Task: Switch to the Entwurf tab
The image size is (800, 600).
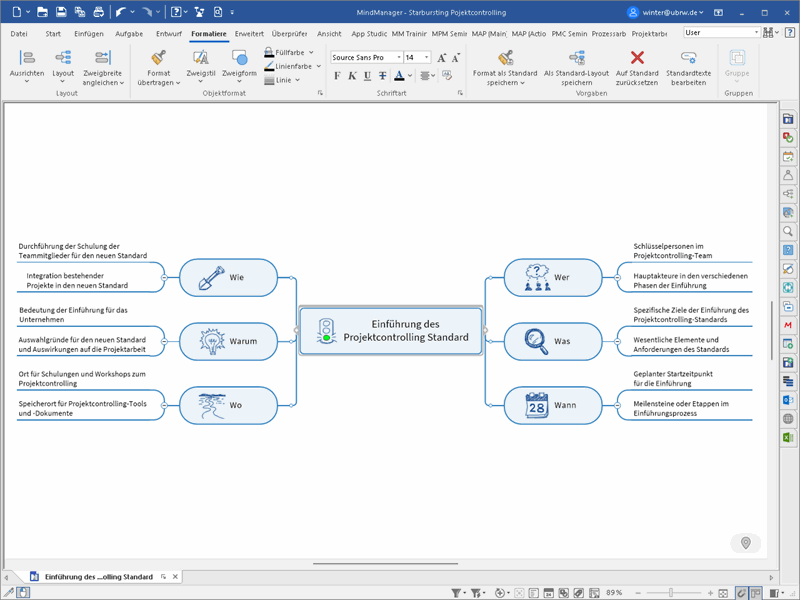Action: [x=169, y=34]
